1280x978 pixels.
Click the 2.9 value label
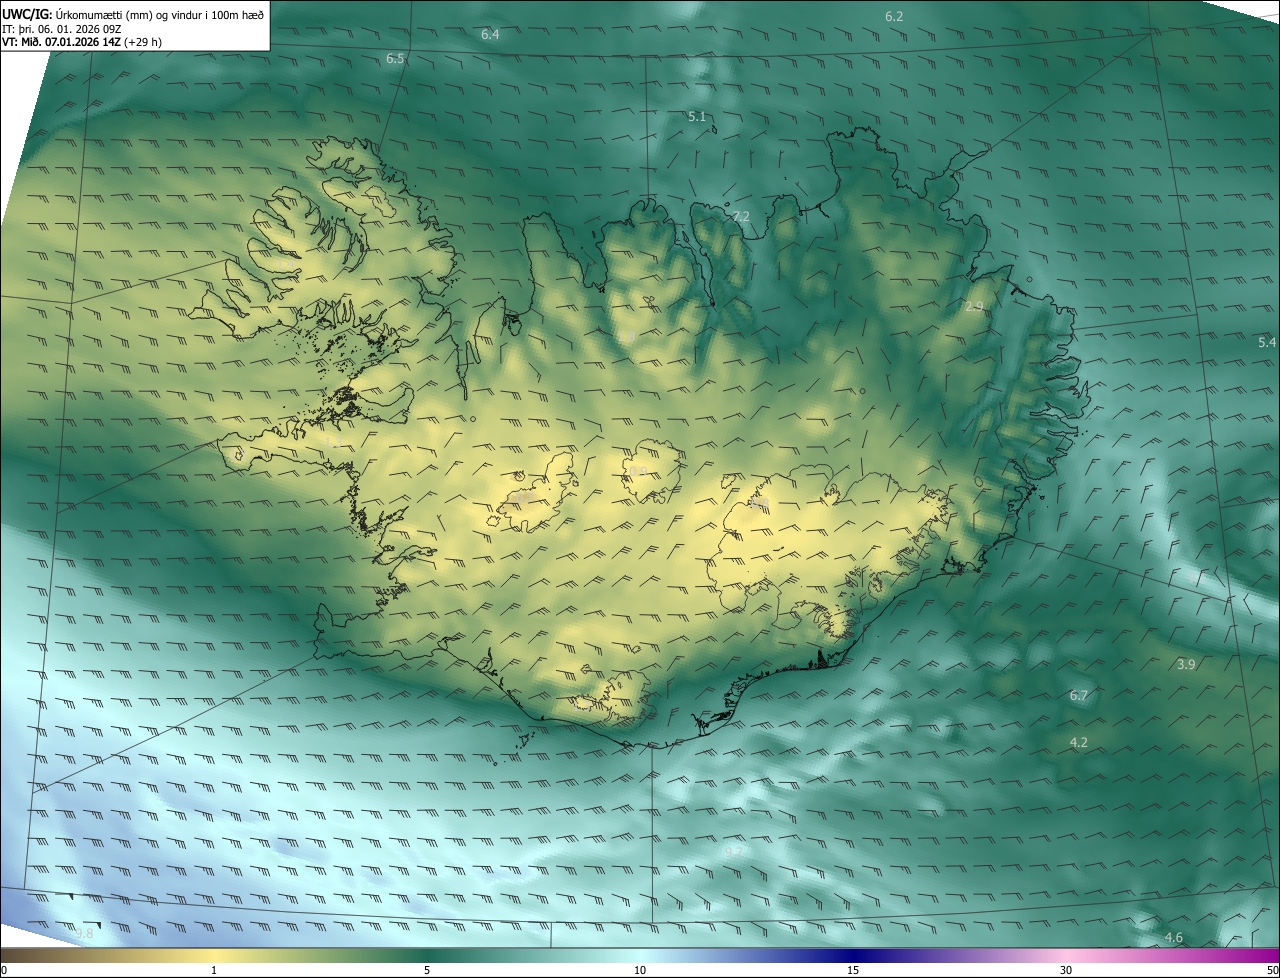975,306
